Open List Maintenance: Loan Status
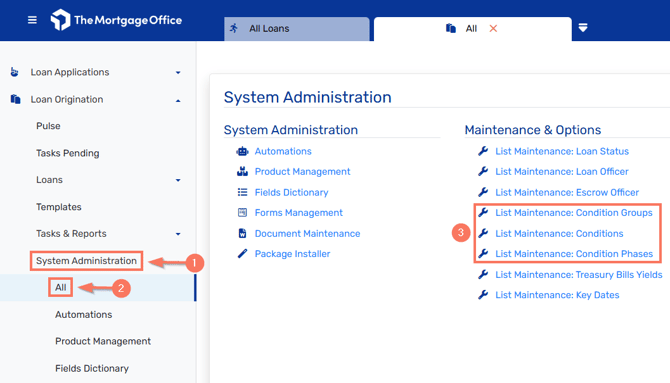670x383 pixels. point(562,151)
